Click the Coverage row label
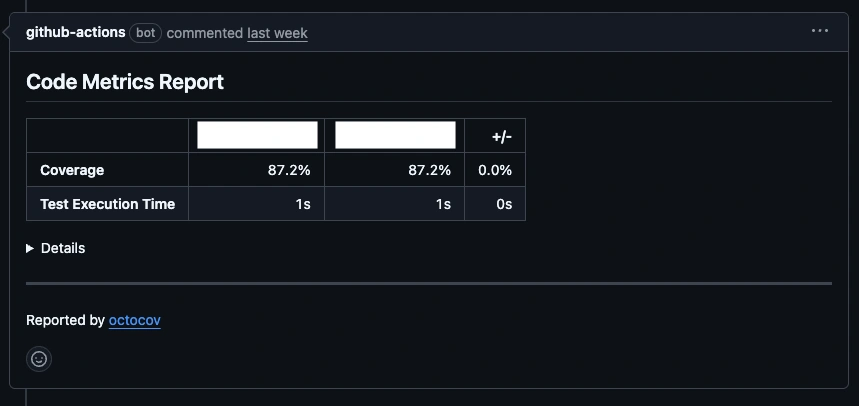859x406 pixels. click(x=72, y=170)
